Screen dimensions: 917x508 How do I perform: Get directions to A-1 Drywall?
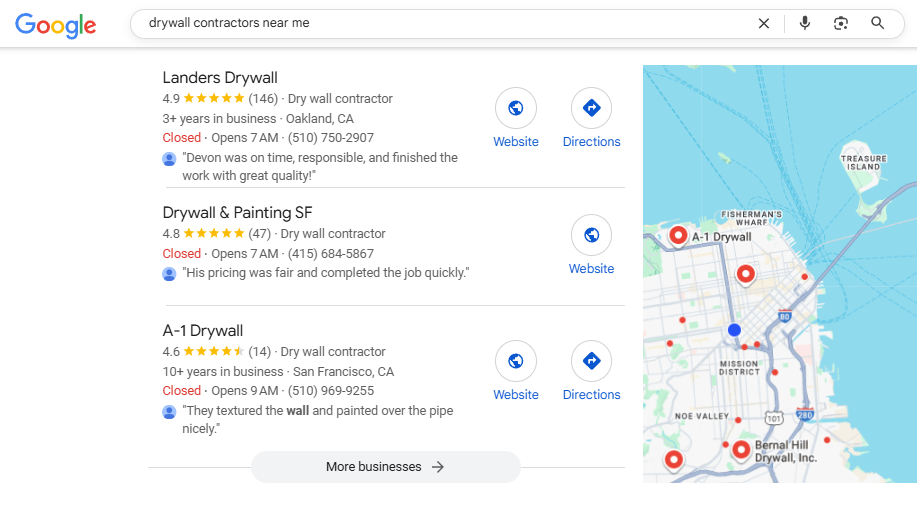[x=591, y=361]
